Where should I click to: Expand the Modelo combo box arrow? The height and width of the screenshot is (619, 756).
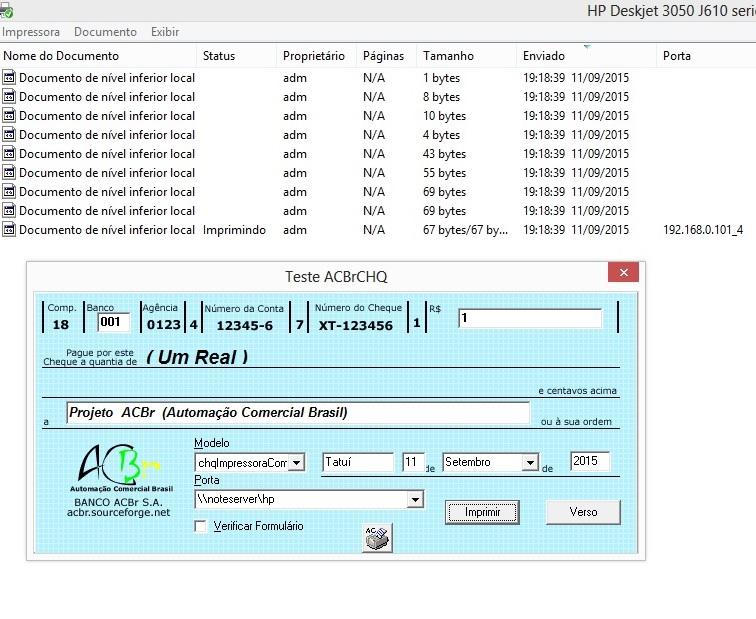point(297,463)
